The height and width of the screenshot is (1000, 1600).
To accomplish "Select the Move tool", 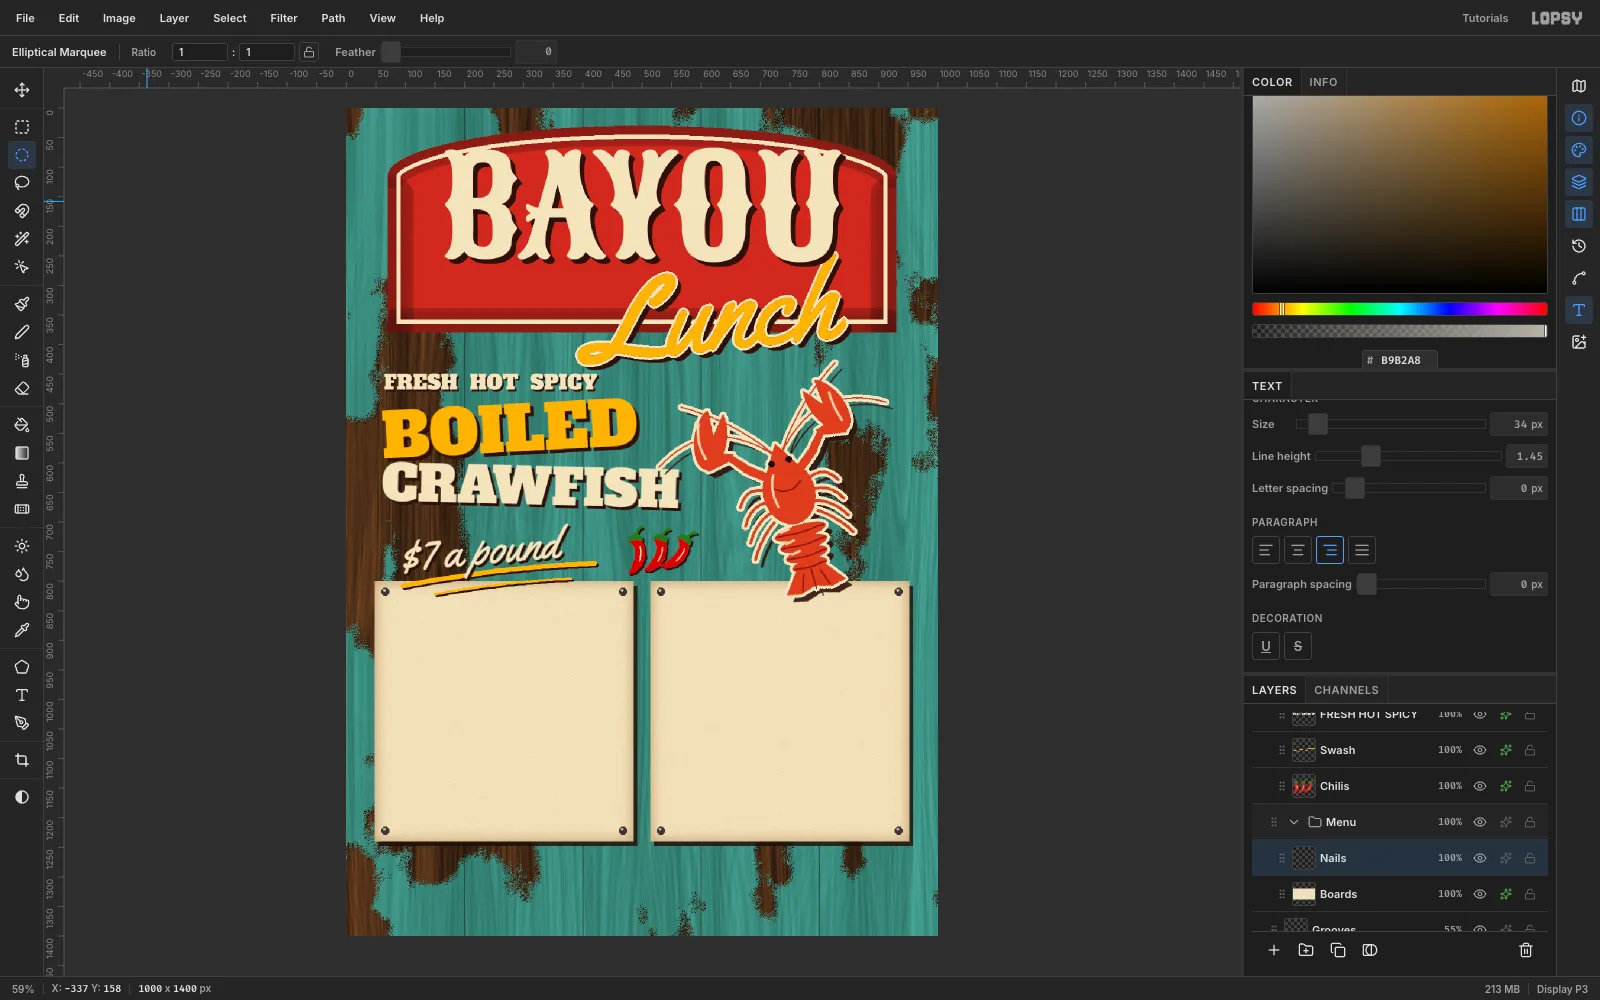I will (x=22, y=90).
